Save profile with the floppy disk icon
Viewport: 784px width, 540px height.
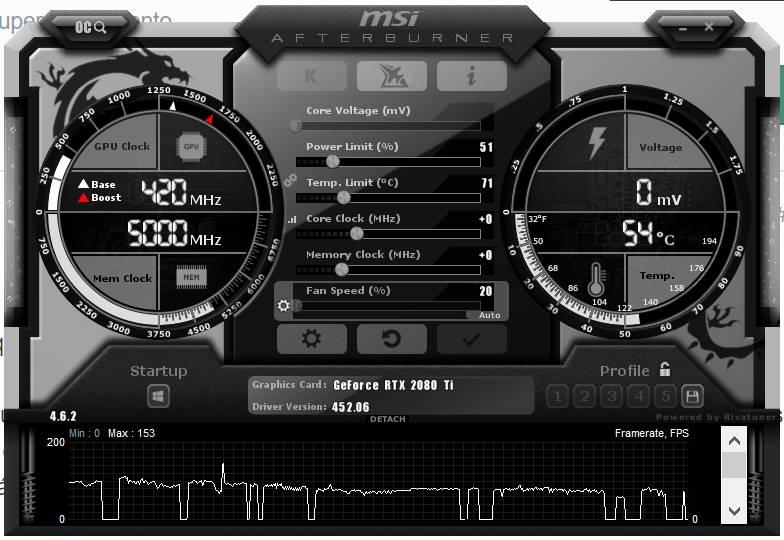click(x=692, y=397)
